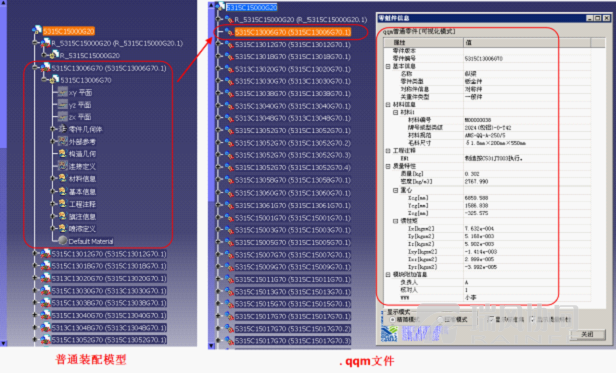Select the second display mode radio button
This screenshot has width=616, height=373.
[x=440, y=320]
